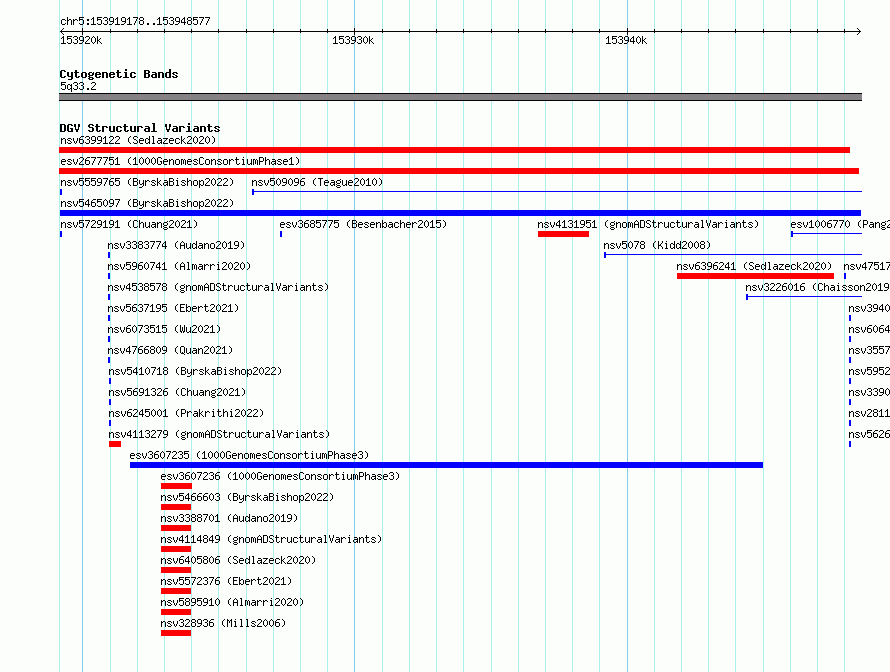Click the red bar under nsv4131951
The width and height of the screenshot is (890, 672).
click(564, 234)
